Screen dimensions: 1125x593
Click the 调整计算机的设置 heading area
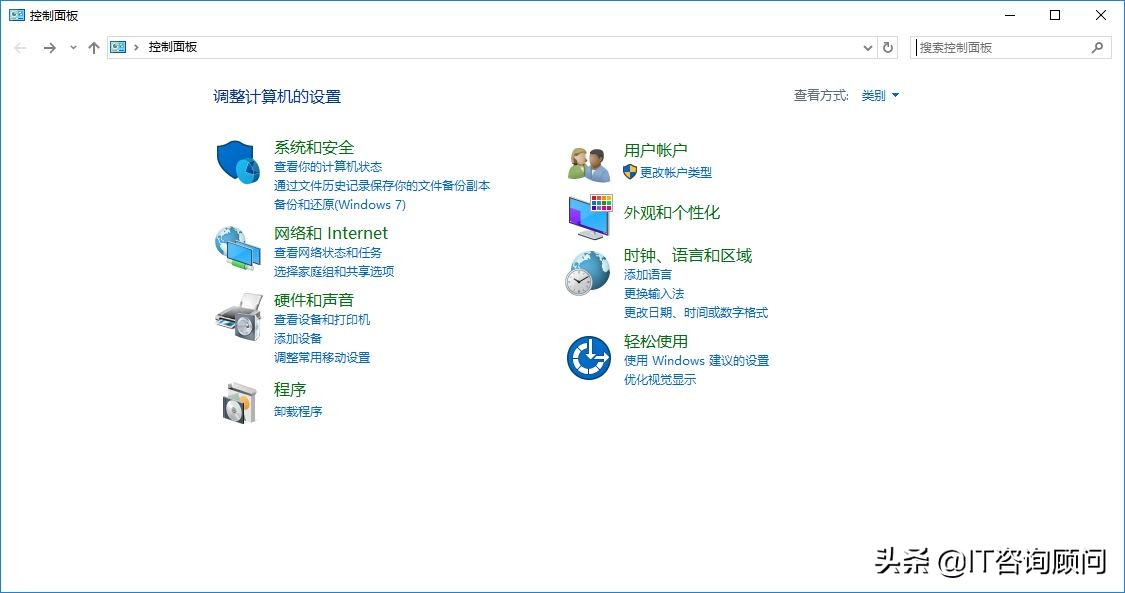[277, 96]
